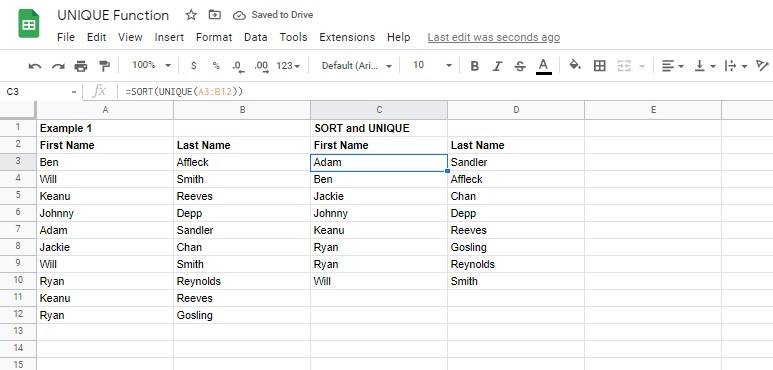The height and width of the screenshot is (370, 773).
Task: Select cell 'Jackie' in column C
Action: 379,196
